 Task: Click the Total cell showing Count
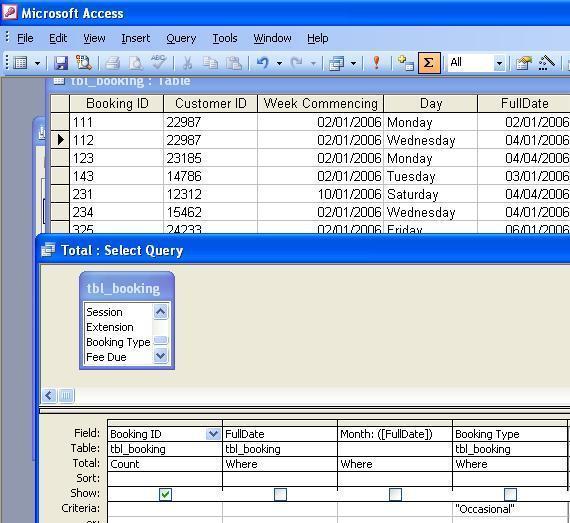165,464
